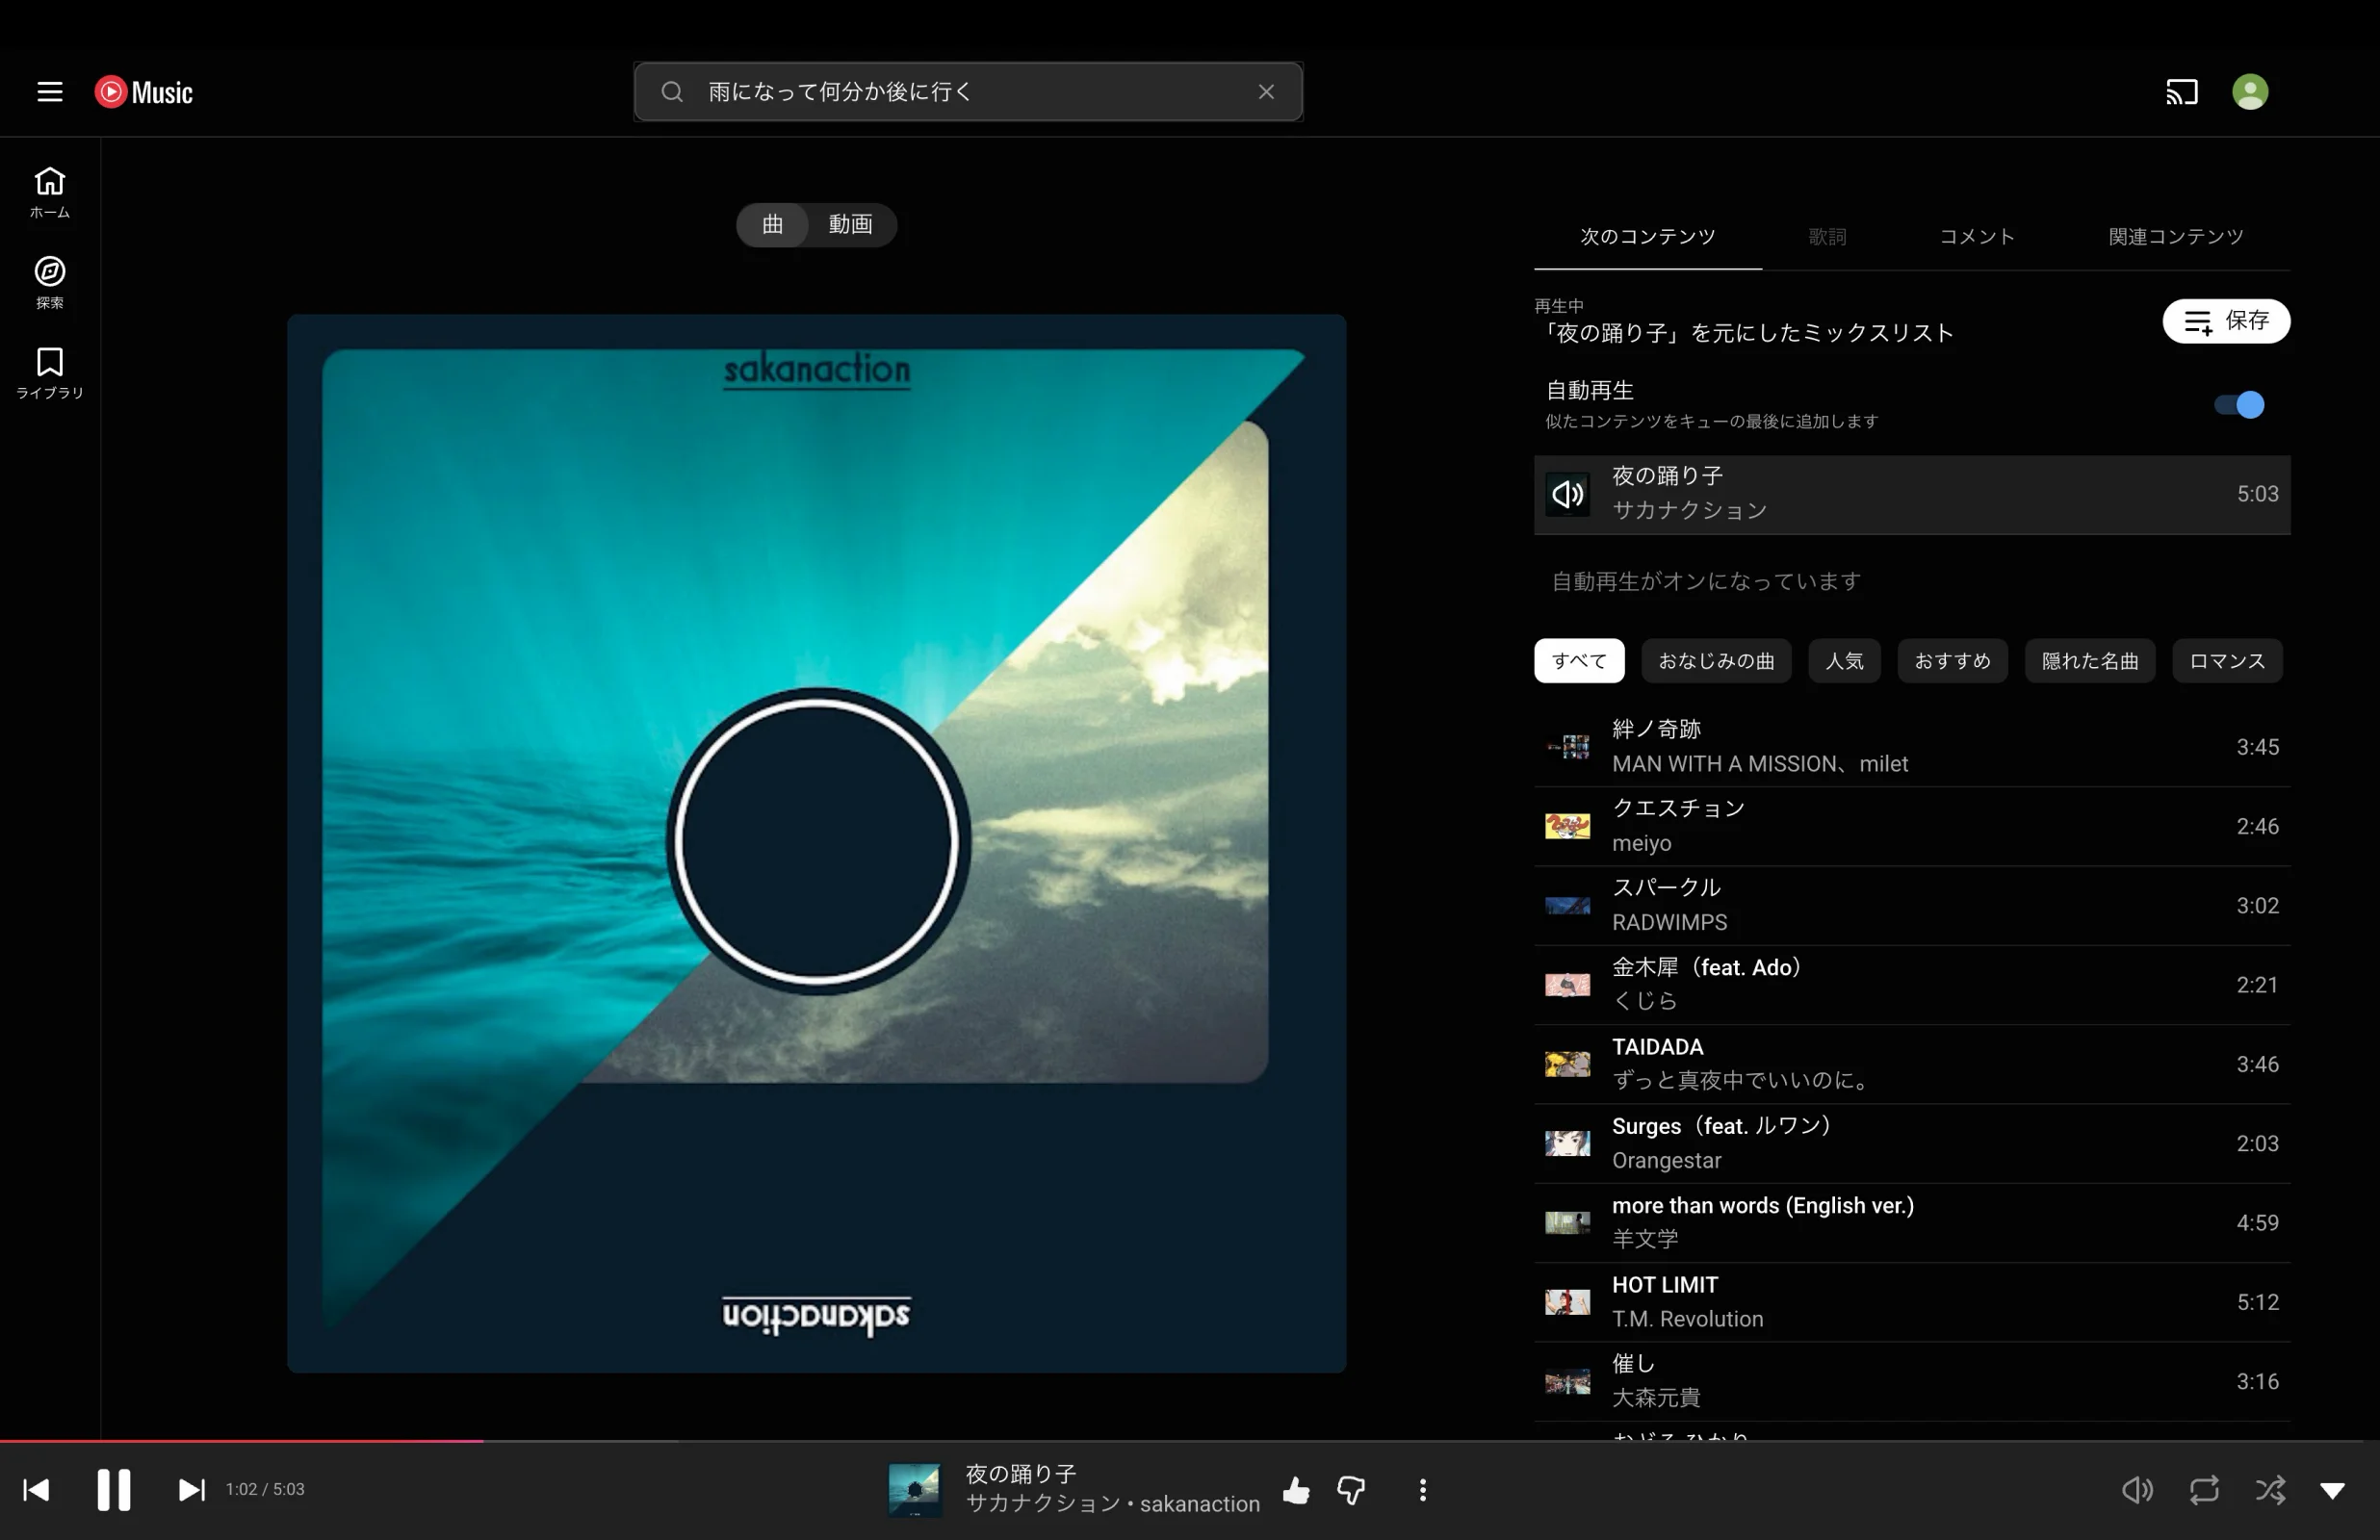Skip to previous track
Image resolution: width=2380 pixels, height=1540 pixels.
pyautogui.click(x=36, y=1490)
